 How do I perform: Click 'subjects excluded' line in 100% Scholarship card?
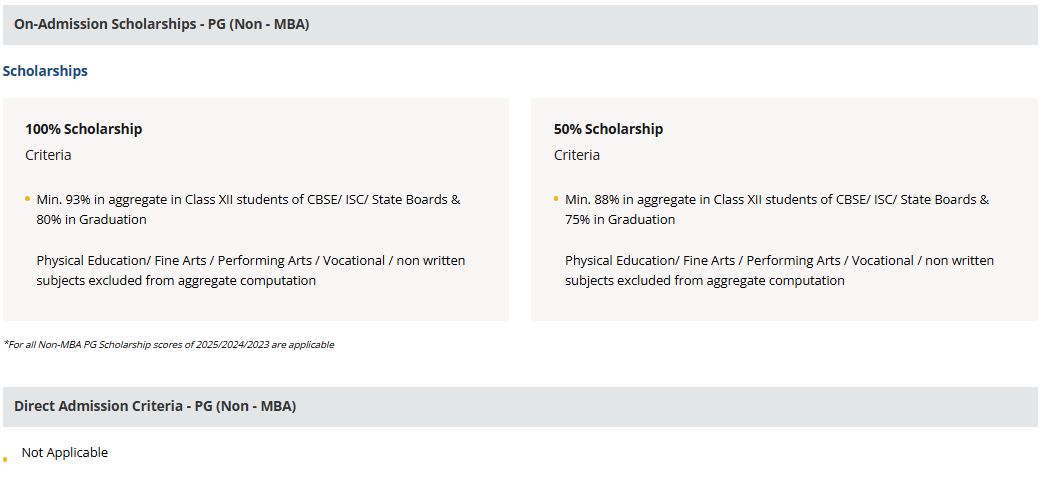pyautogui.click(x=176, y=280)
